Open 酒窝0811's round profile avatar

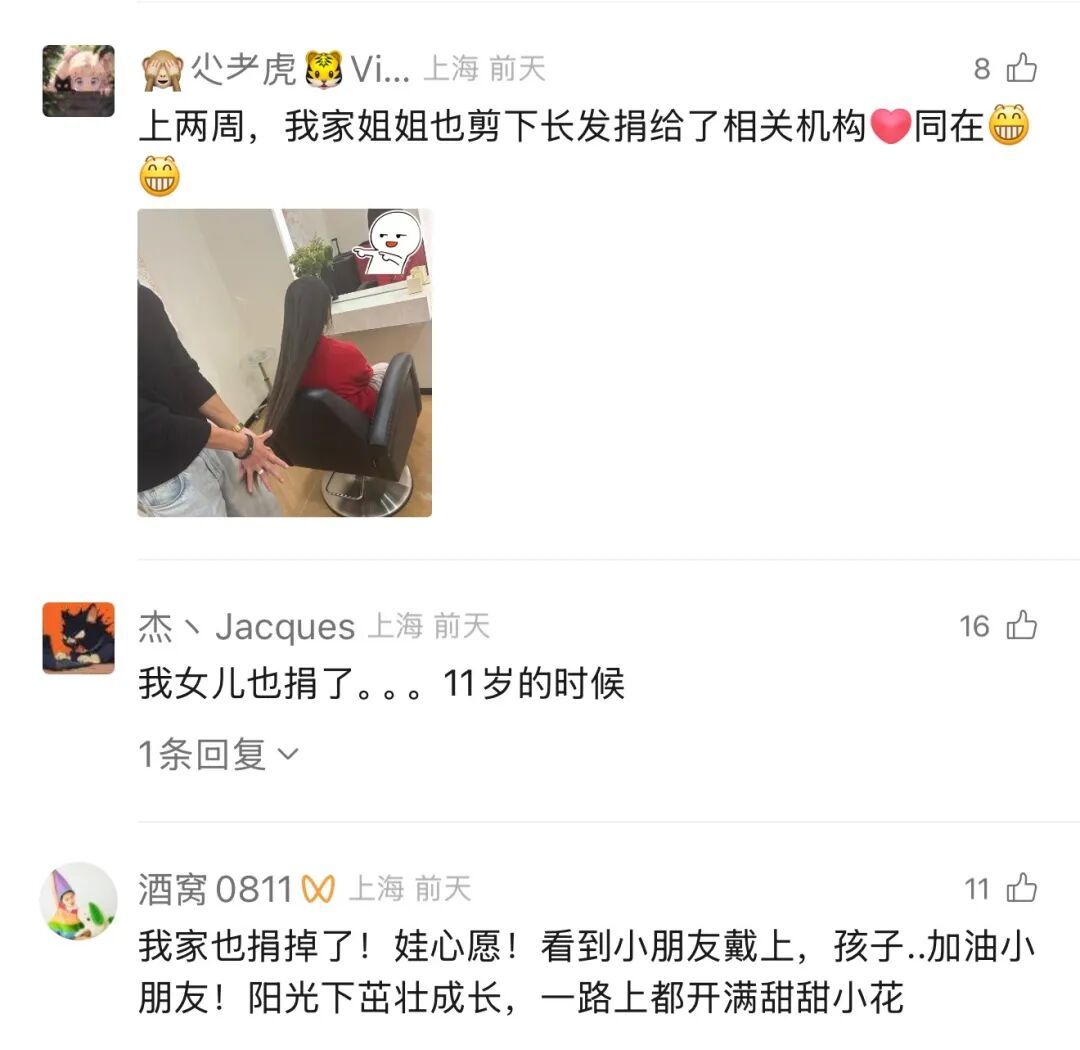79,900
